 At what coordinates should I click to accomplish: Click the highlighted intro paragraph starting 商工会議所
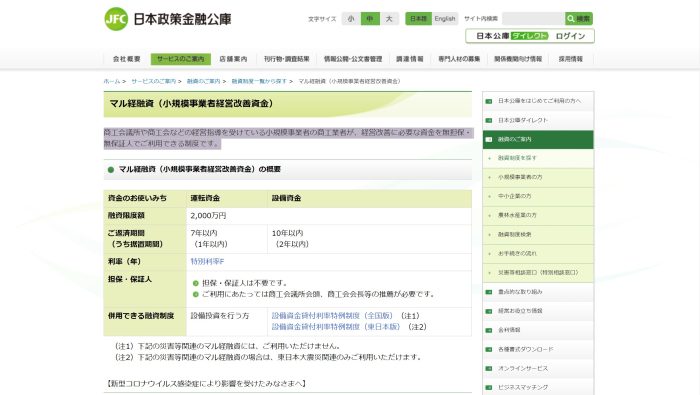point(288,138)
